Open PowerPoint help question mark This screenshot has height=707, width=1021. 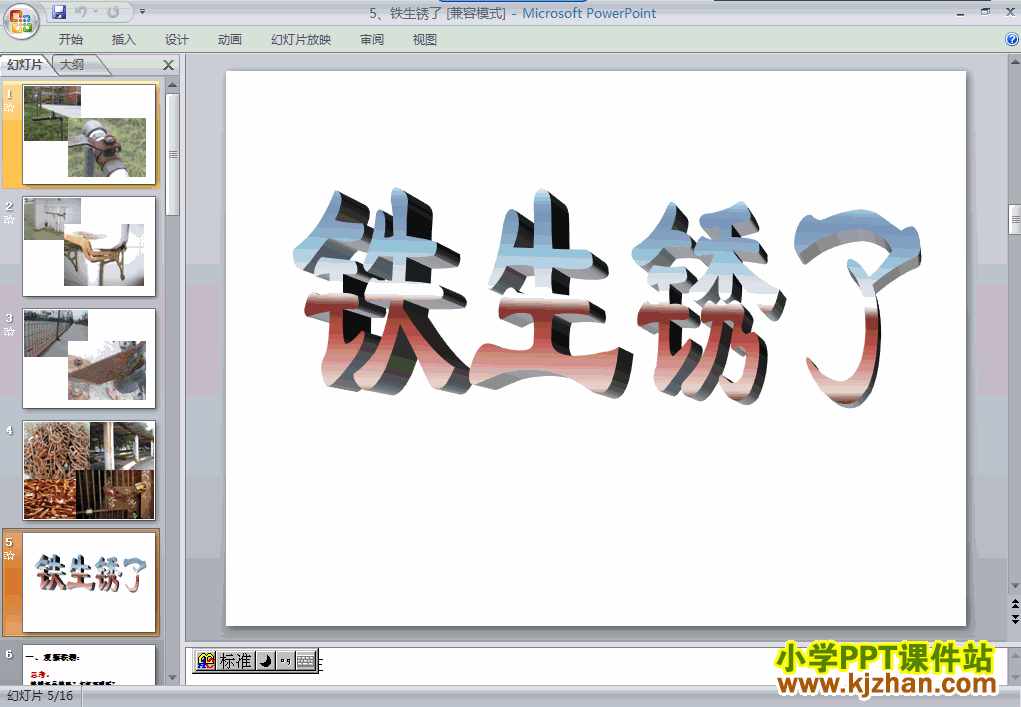point(1012,39)
